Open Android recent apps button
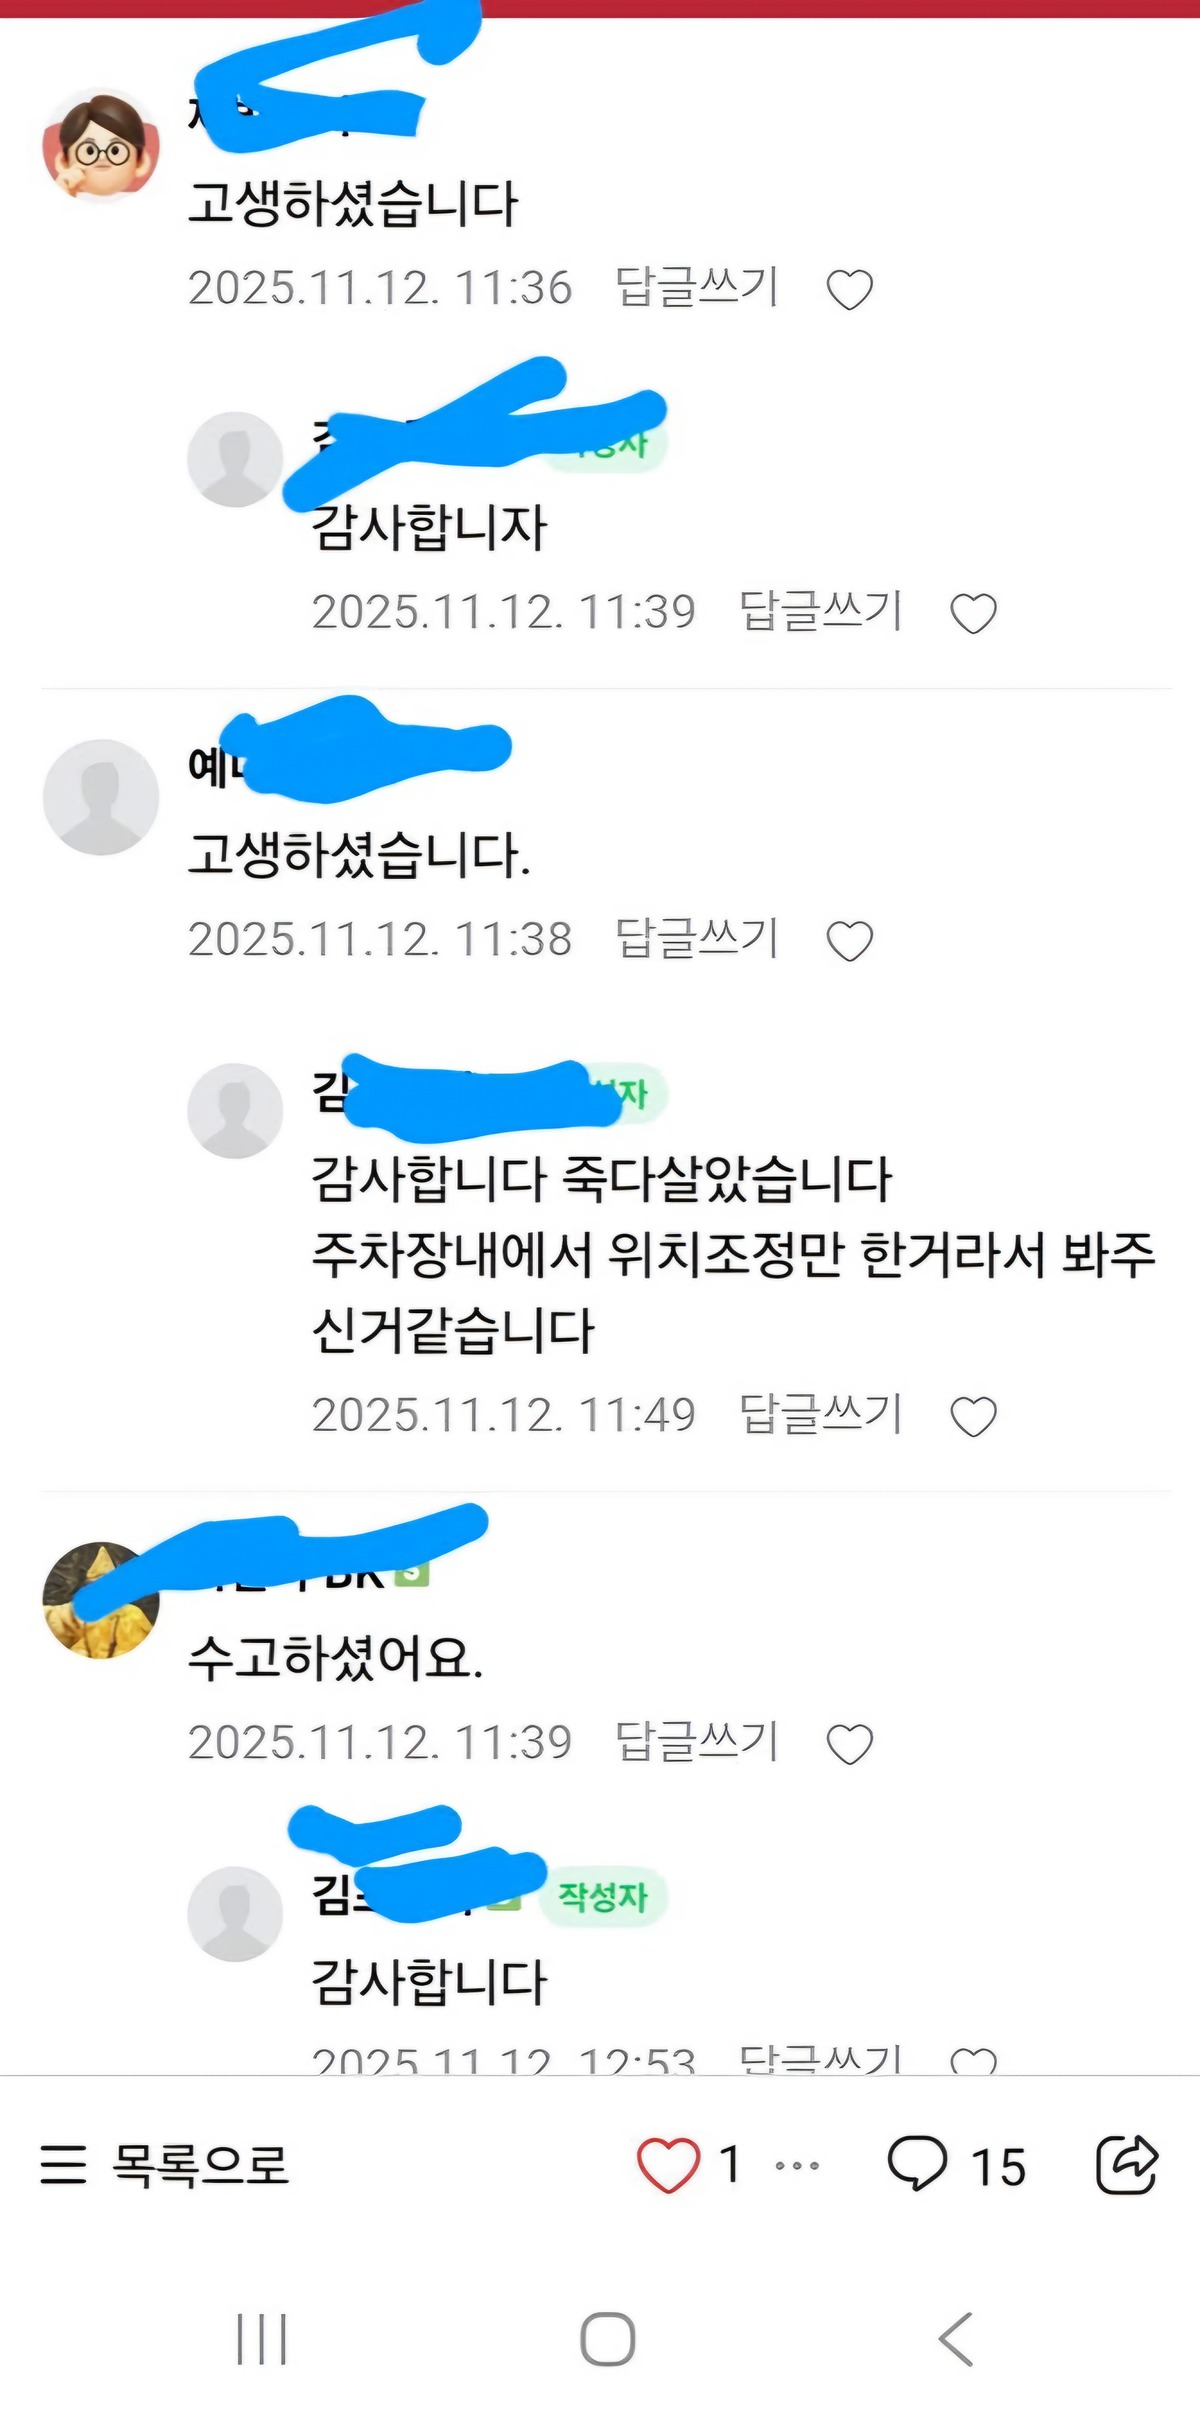This screenshot has width=1200, height=2418. pos(262,2339)
